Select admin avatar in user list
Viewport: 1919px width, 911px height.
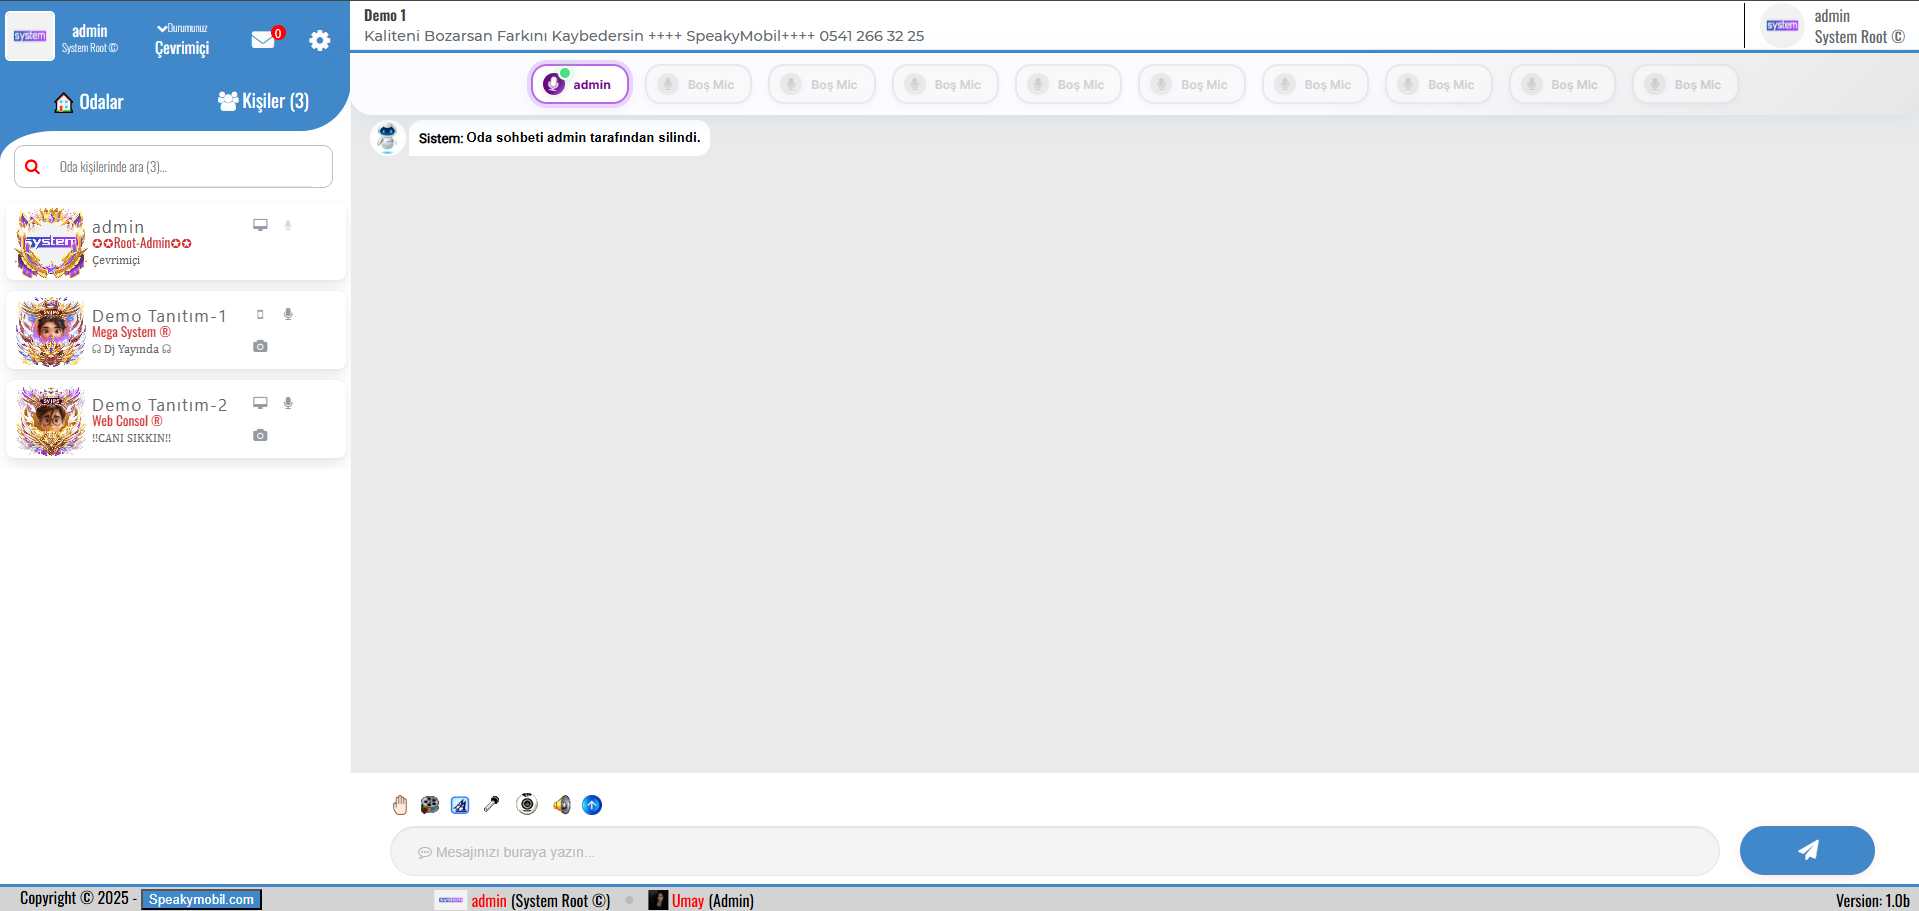51,242
